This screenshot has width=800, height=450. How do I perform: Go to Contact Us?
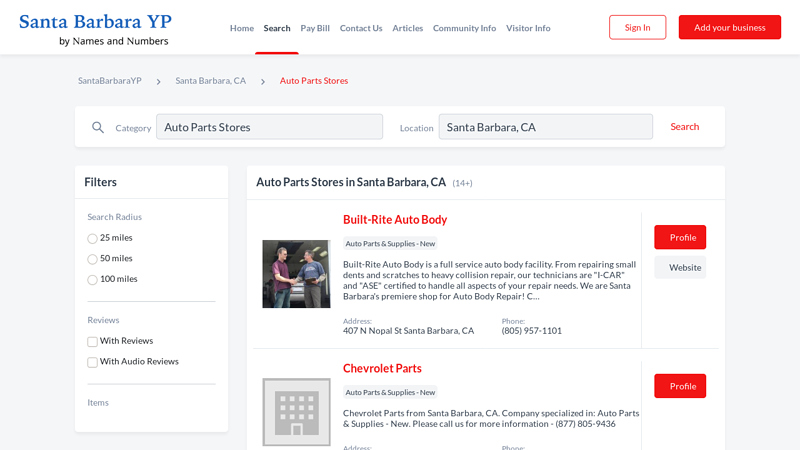(x=361, y=28)
